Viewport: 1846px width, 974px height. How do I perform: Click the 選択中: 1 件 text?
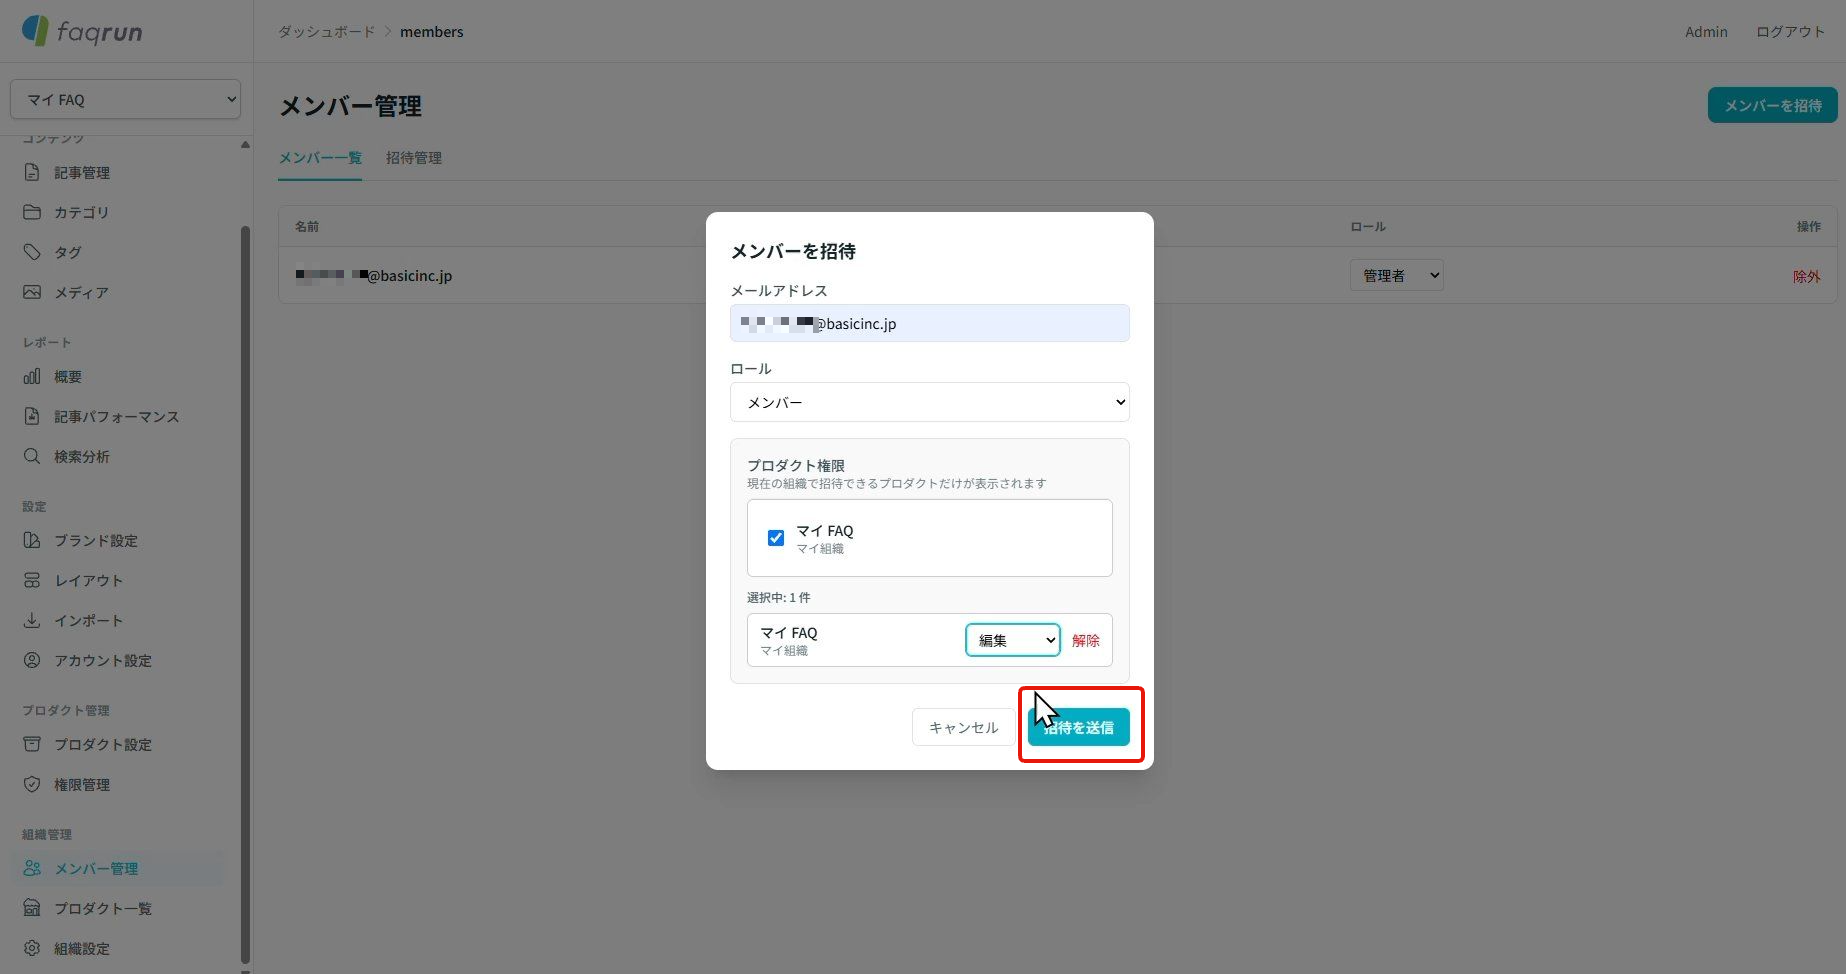(779, 597)
